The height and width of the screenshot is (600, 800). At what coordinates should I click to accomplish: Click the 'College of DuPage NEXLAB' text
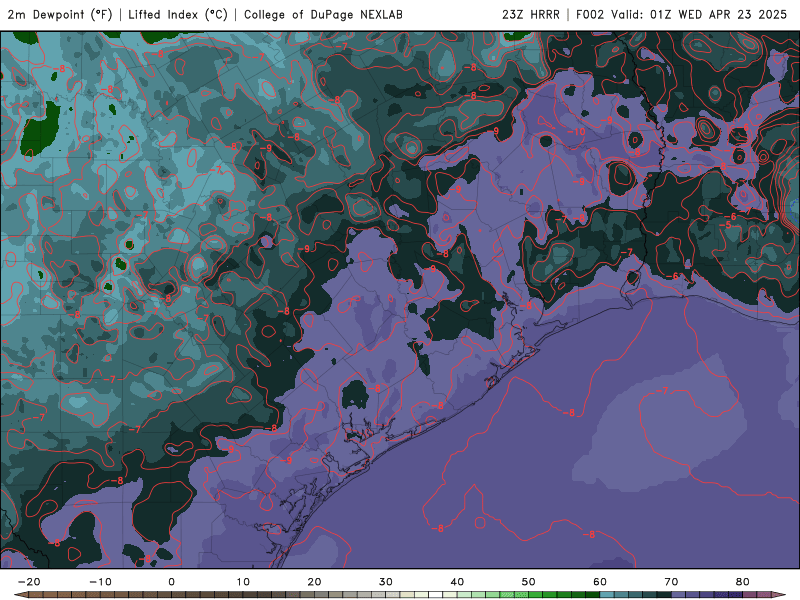(323, 15)
